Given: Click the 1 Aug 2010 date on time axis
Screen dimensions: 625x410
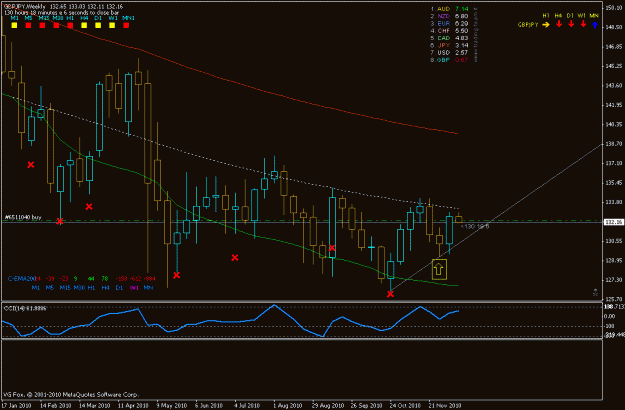Looking at the screenshot, I should [287, 406].
